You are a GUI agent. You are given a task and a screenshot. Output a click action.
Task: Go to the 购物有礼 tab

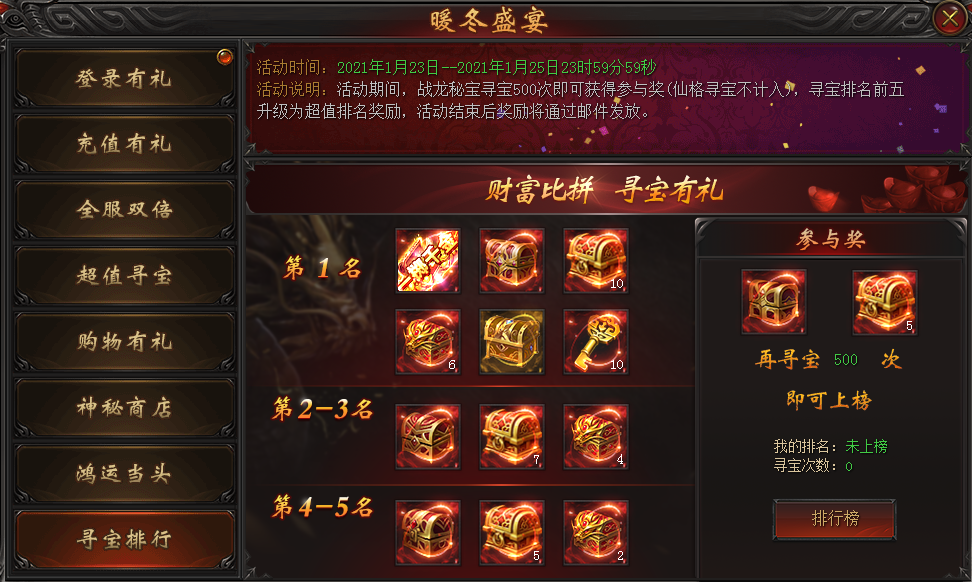(125, 342)
